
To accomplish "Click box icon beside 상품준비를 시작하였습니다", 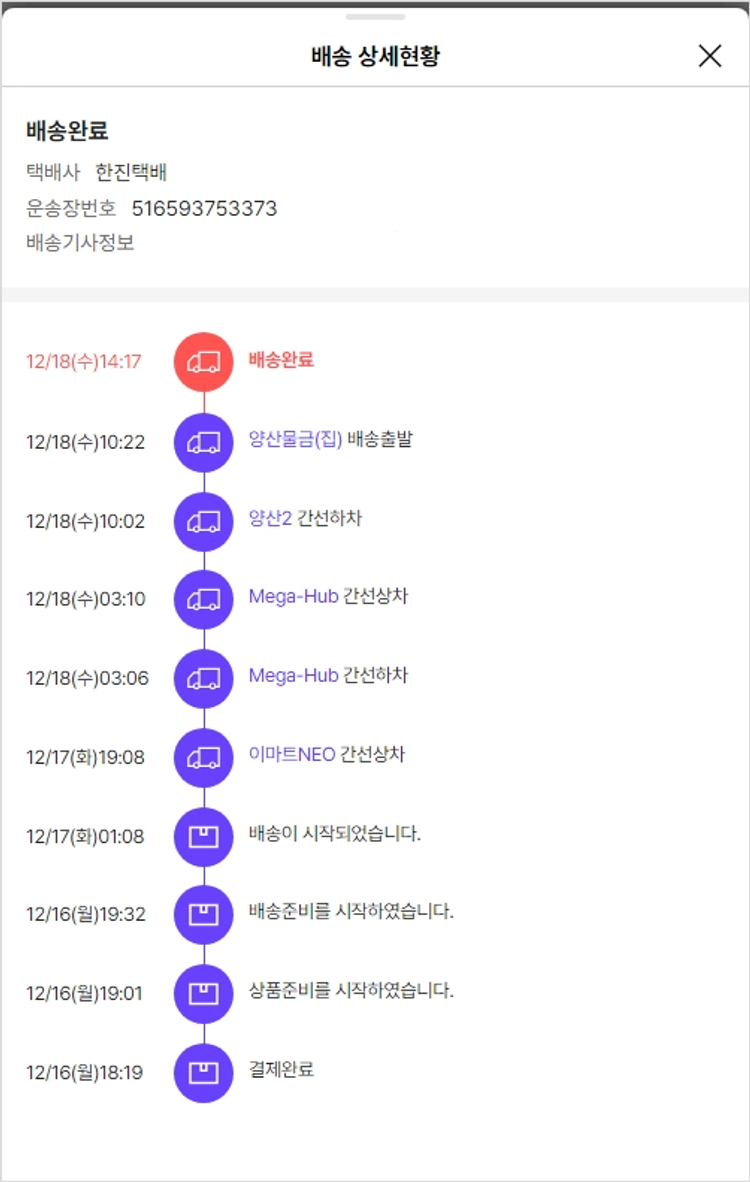I will click(204, 993).
